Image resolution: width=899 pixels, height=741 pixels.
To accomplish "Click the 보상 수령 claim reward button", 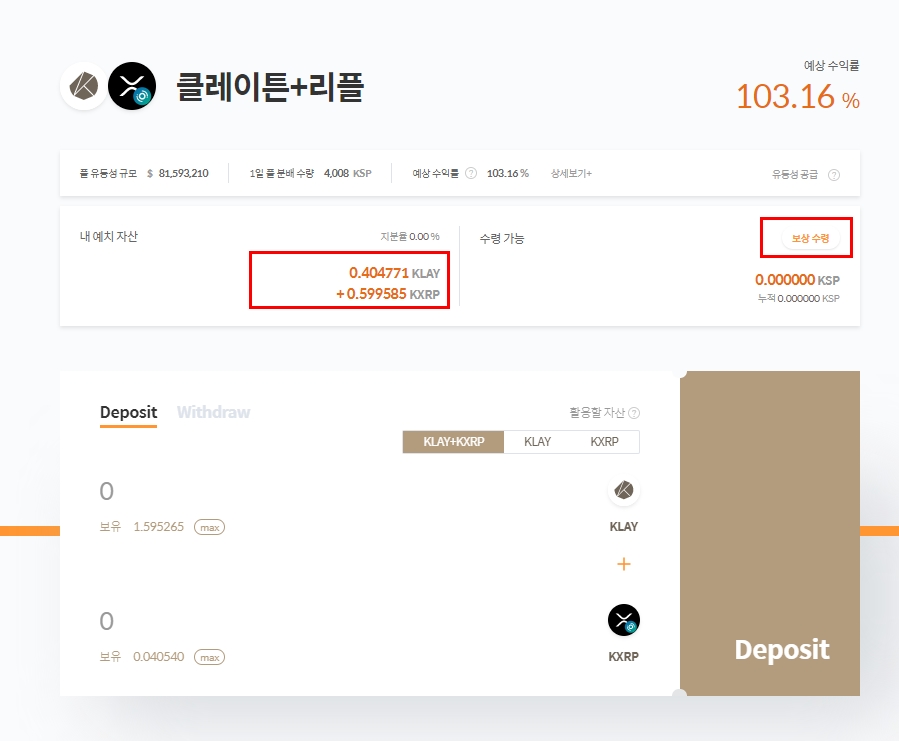I will (811, 238).
